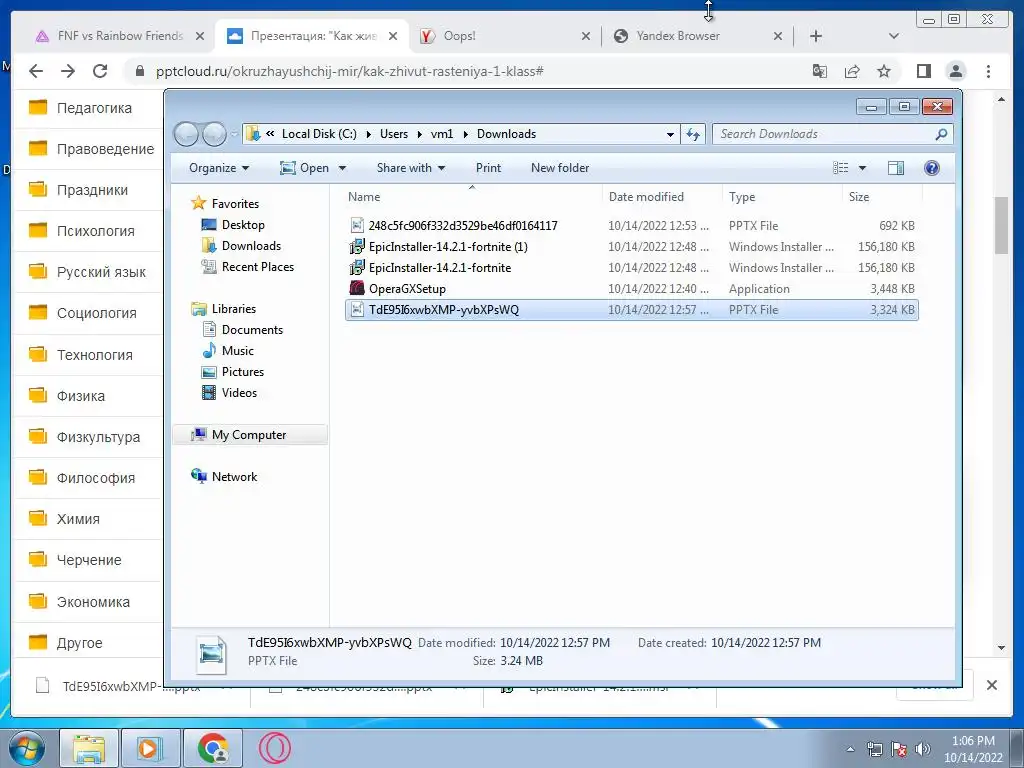Click Explorer forward navigation button
Image resolution: width=1024 pixels, height=768 pixels.
click(x=214, y=134)
